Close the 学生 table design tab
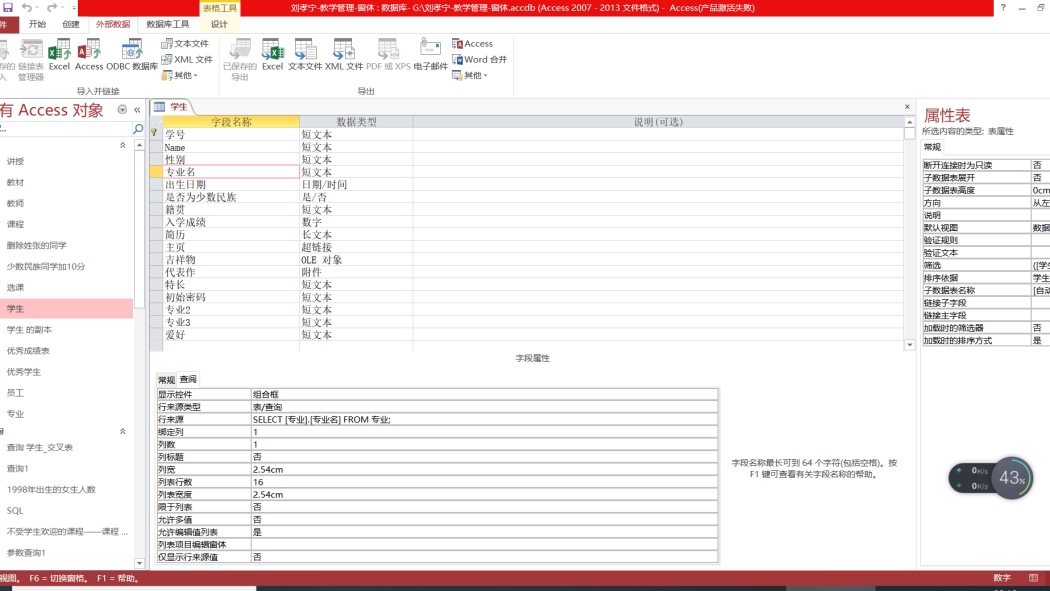The image size is (1050, 591). pos(907,106)
